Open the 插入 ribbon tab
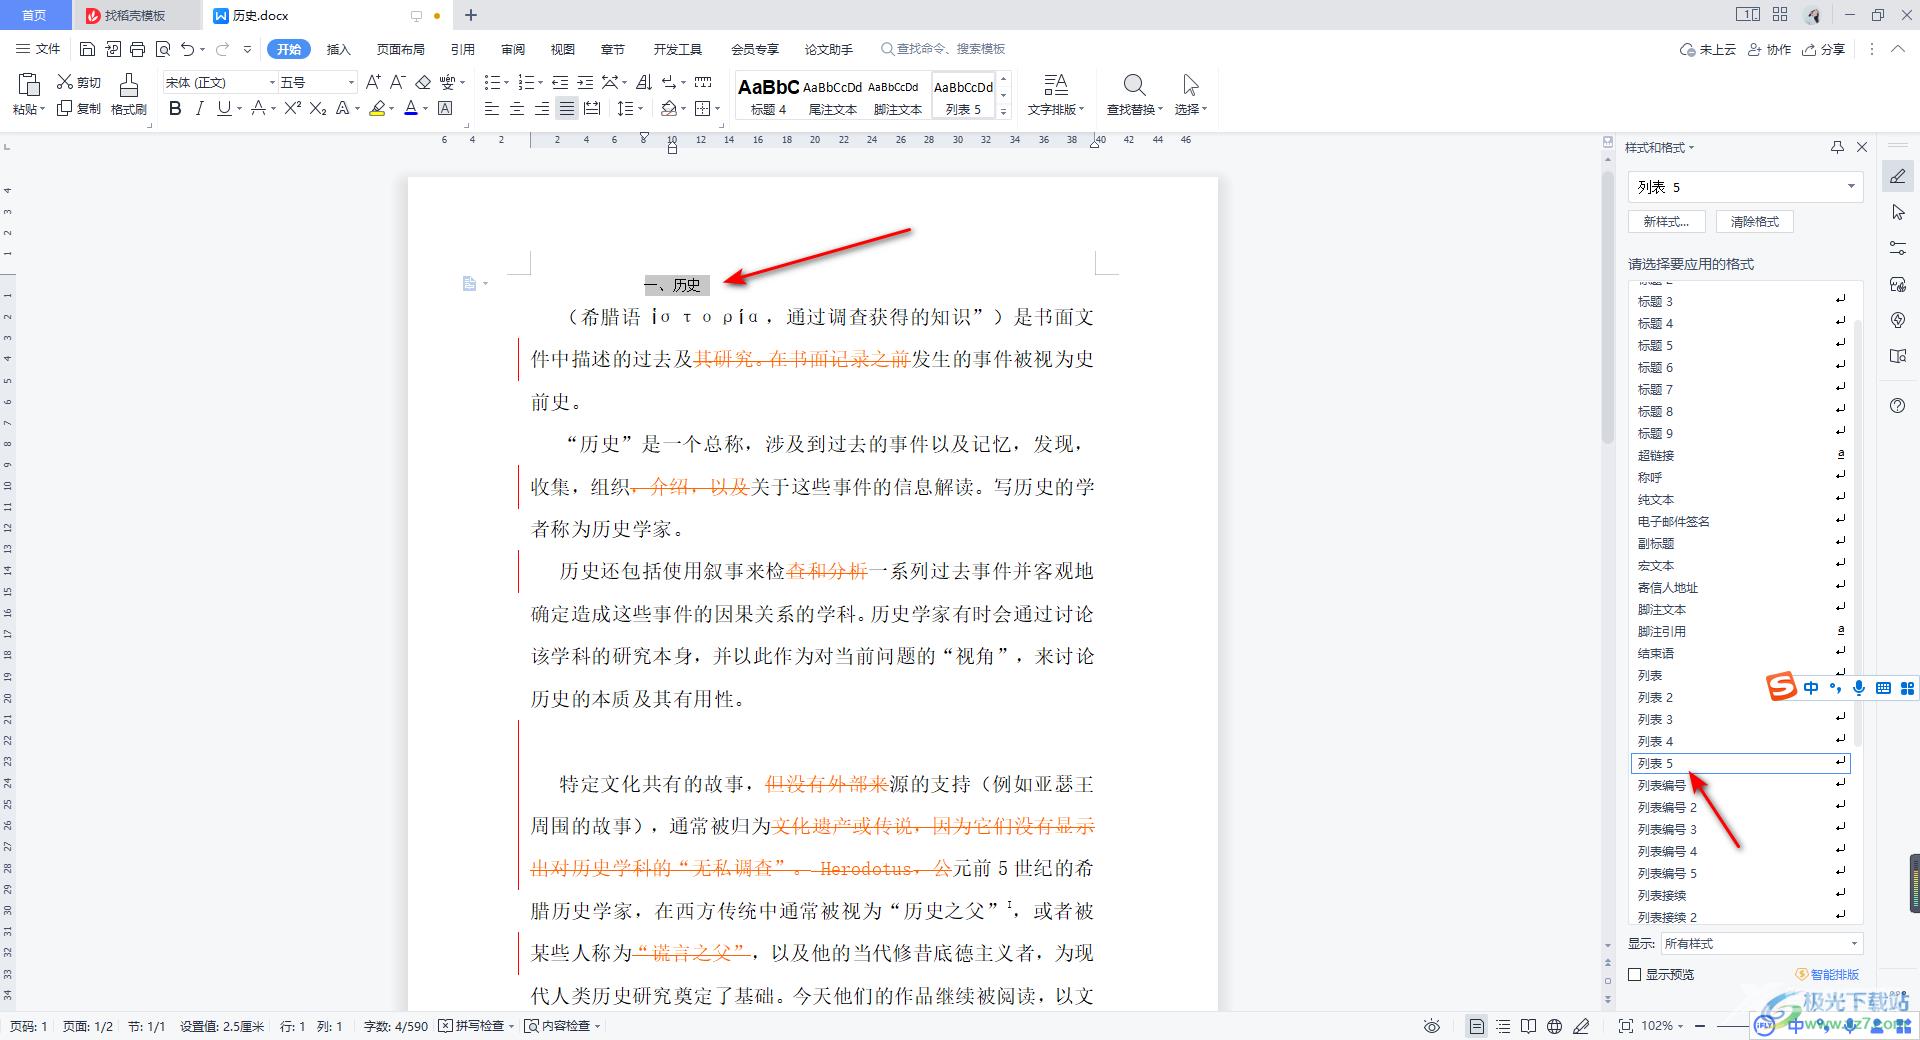 (339, 49)
